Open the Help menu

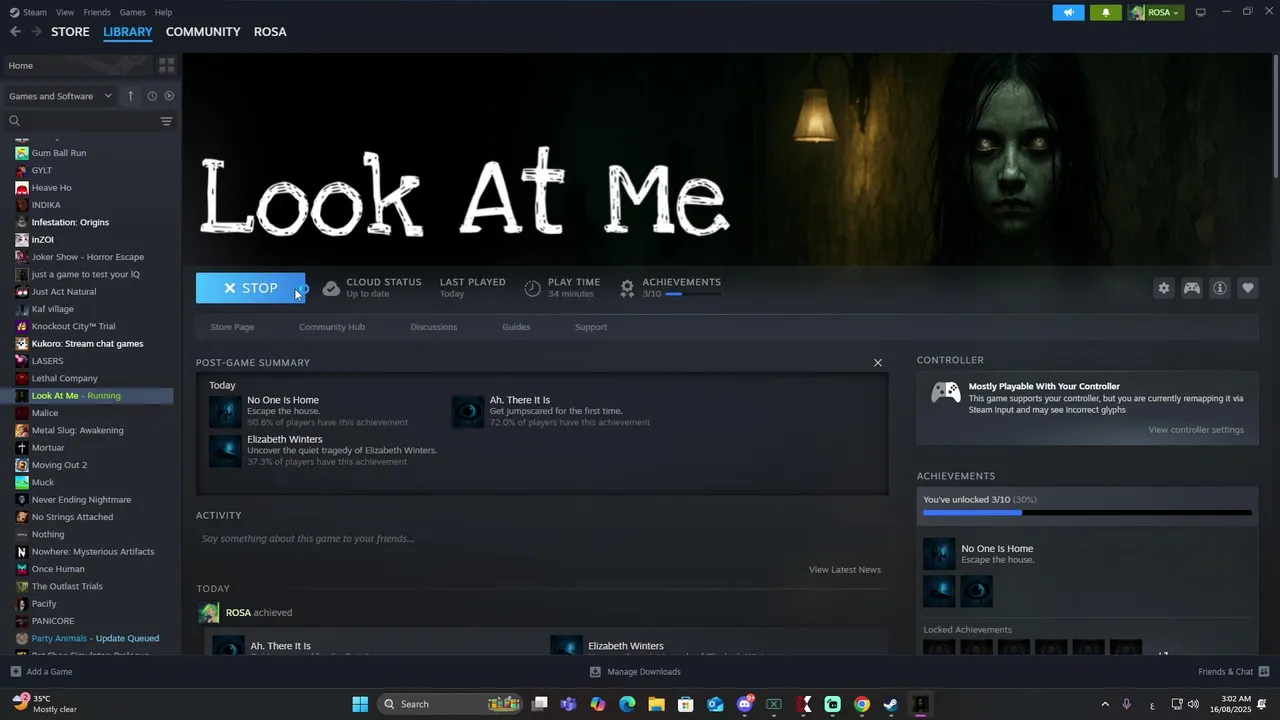pyautogui.click(x=163, y=12)
